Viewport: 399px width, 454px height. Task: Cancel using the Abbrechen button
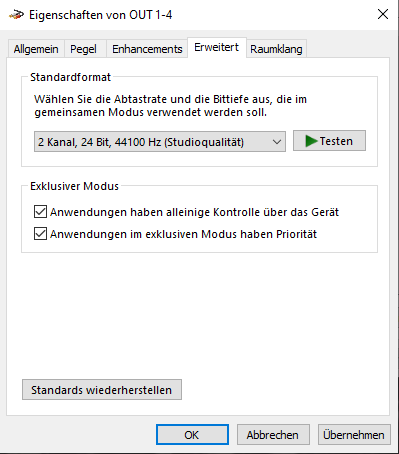point(273,434)
